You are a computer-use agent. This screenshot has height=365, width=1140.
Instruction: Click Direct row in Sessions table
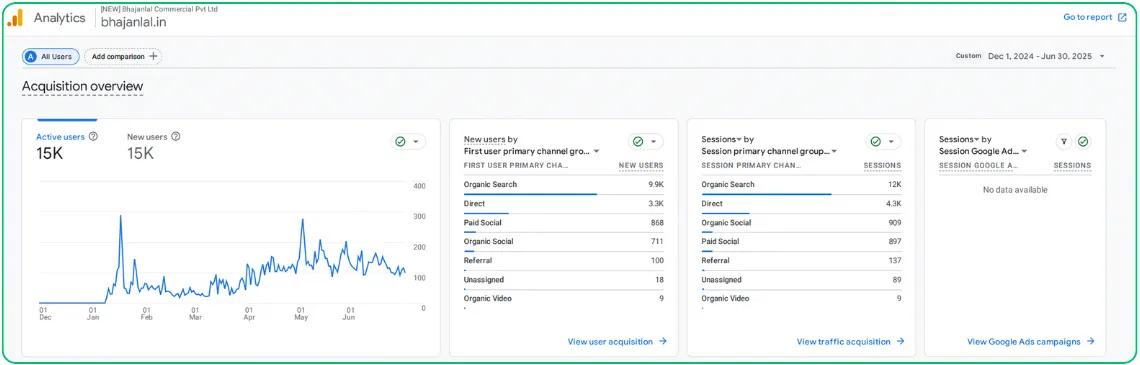coord(801,204)
